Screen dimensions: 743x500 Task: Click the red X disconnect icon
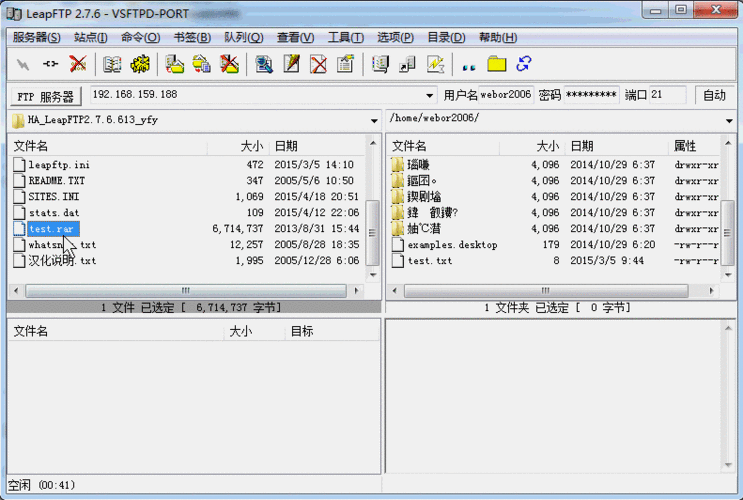pyautogui.click(x=78, y=64)
